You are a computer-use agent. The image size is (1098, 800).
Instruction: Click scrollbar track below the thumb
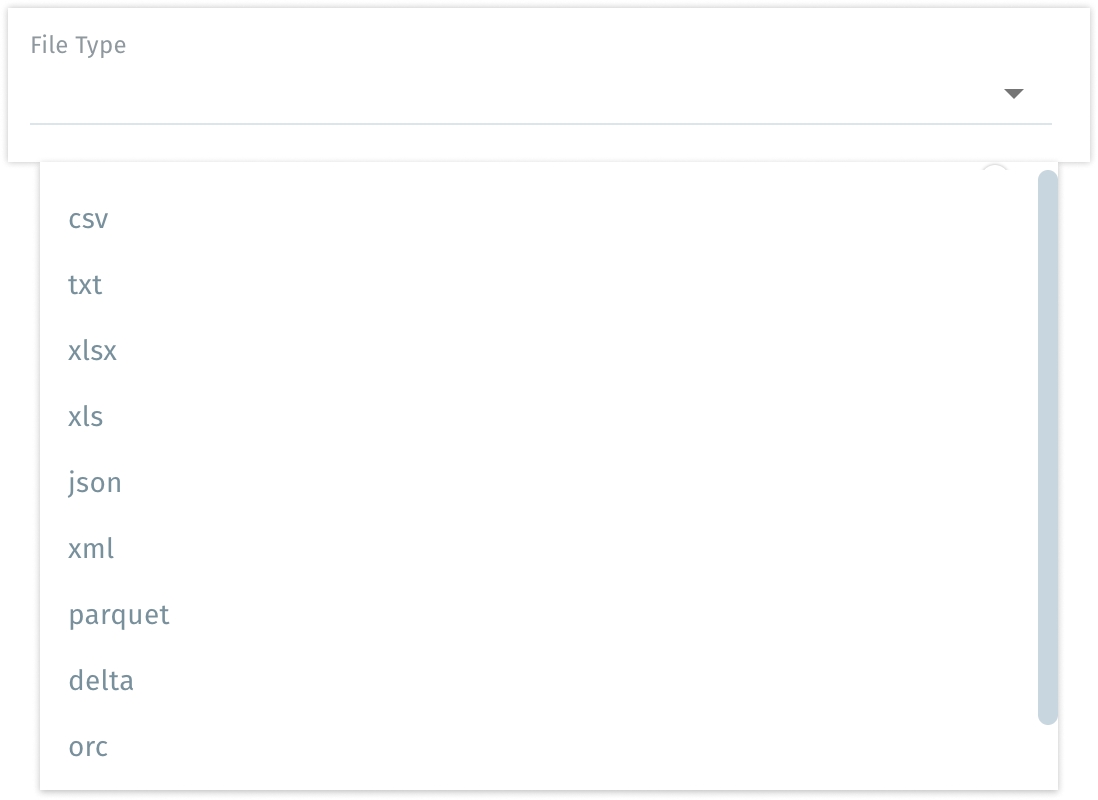[1047, 756]
